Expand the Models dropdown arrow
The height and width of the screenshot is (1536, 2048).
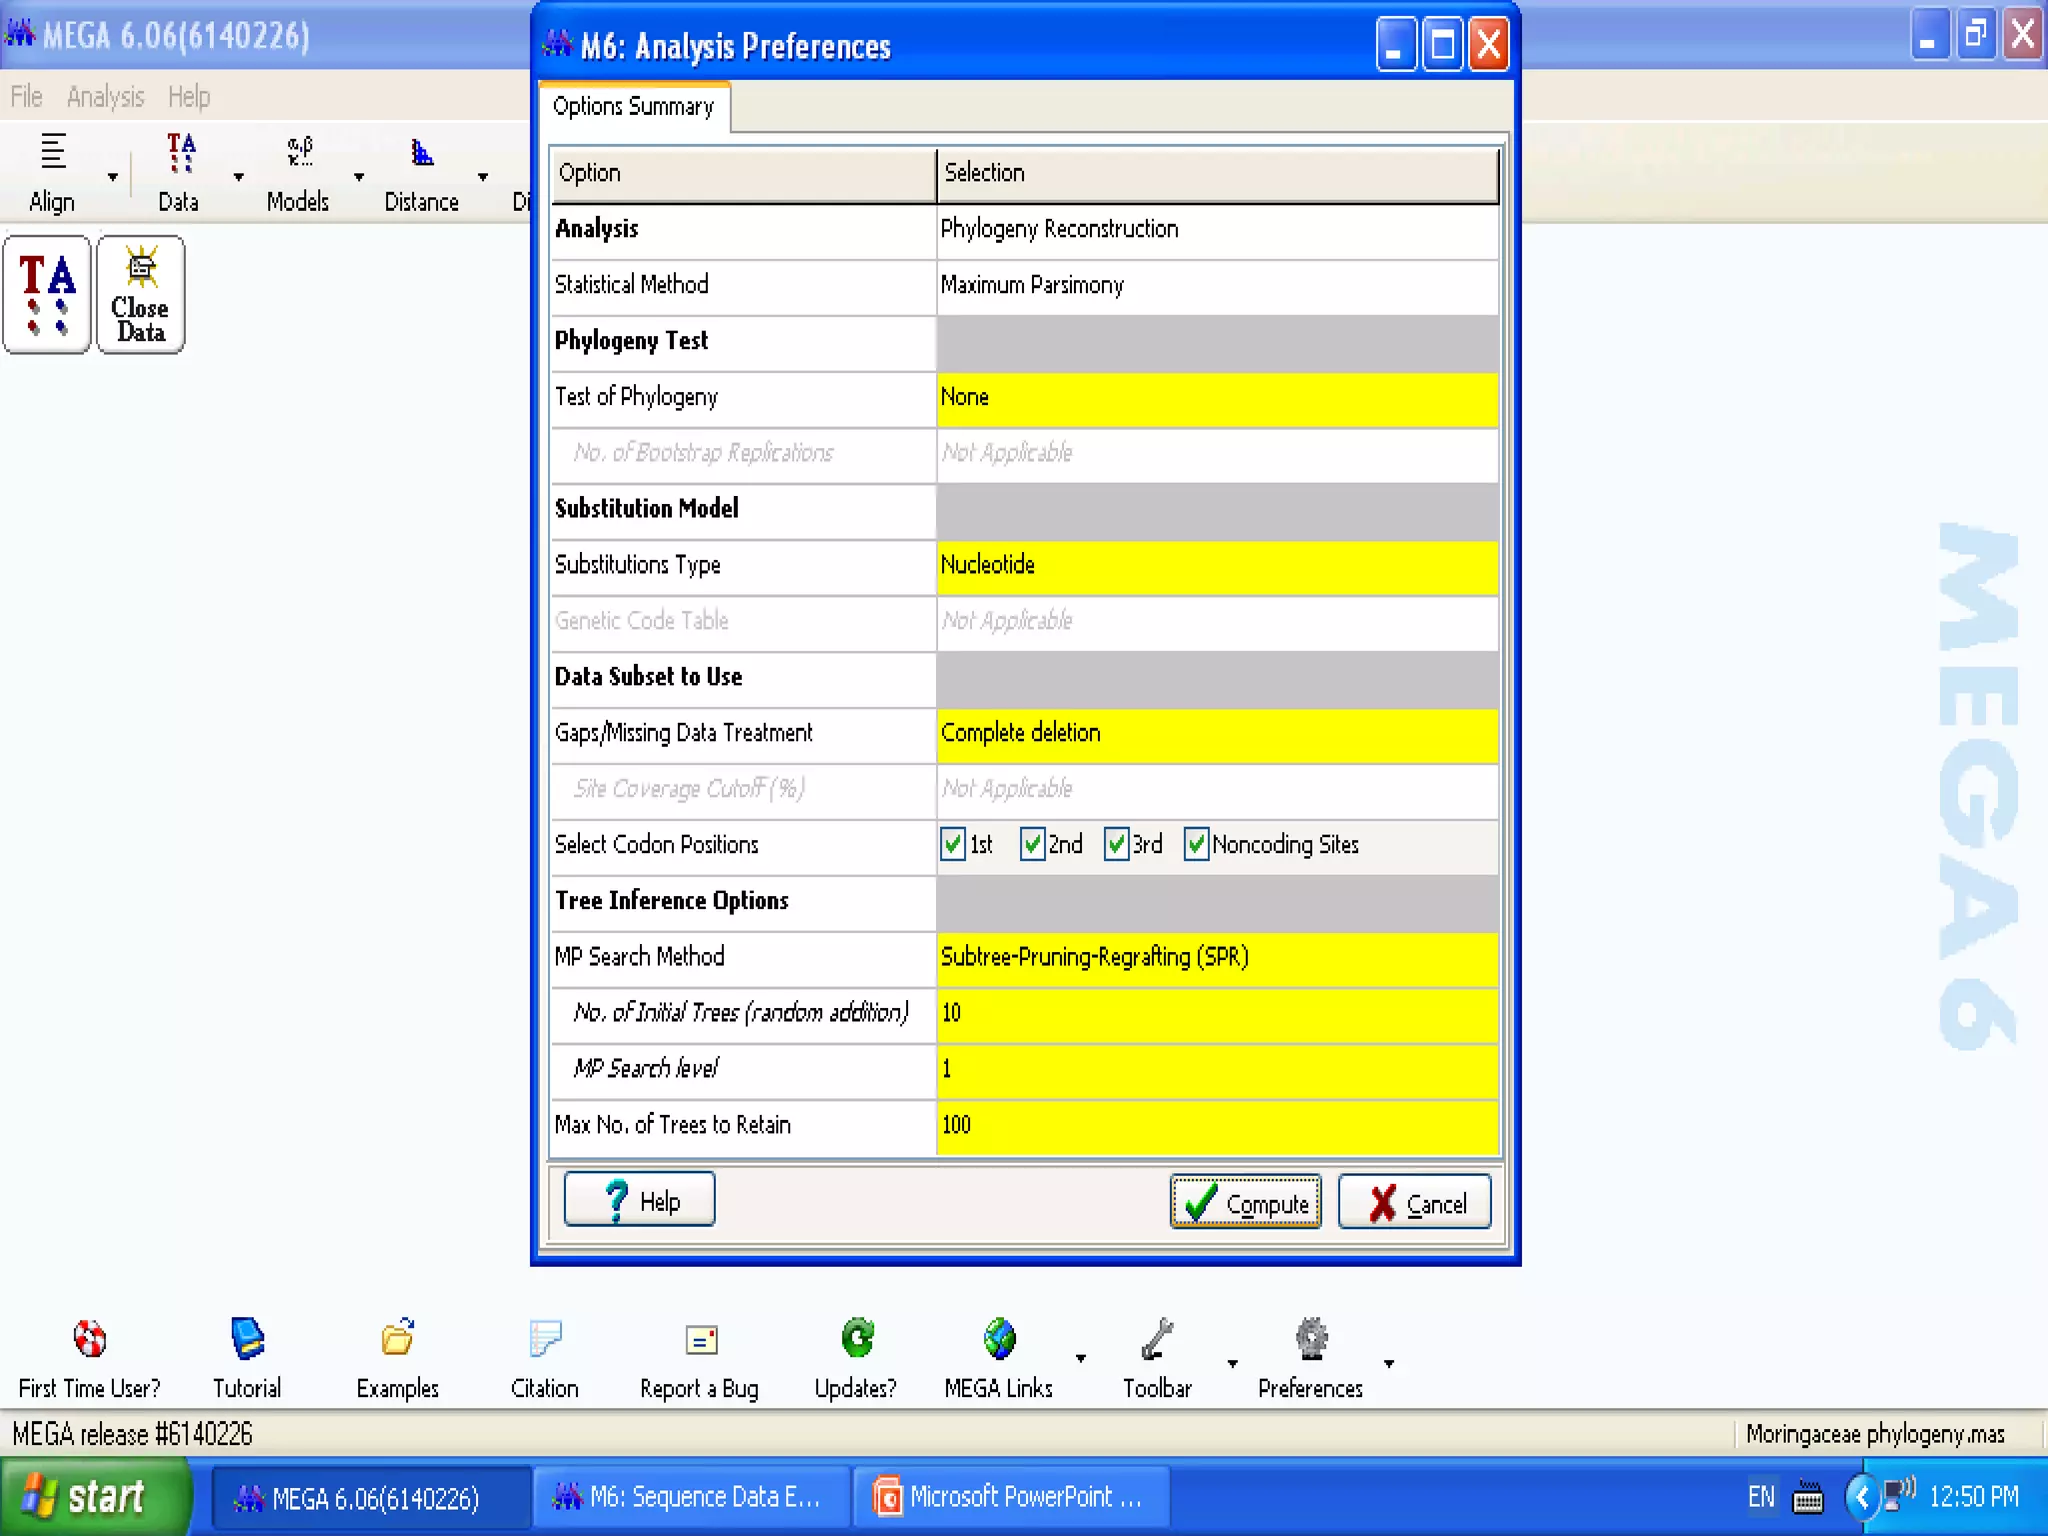[x=359, y=177]
